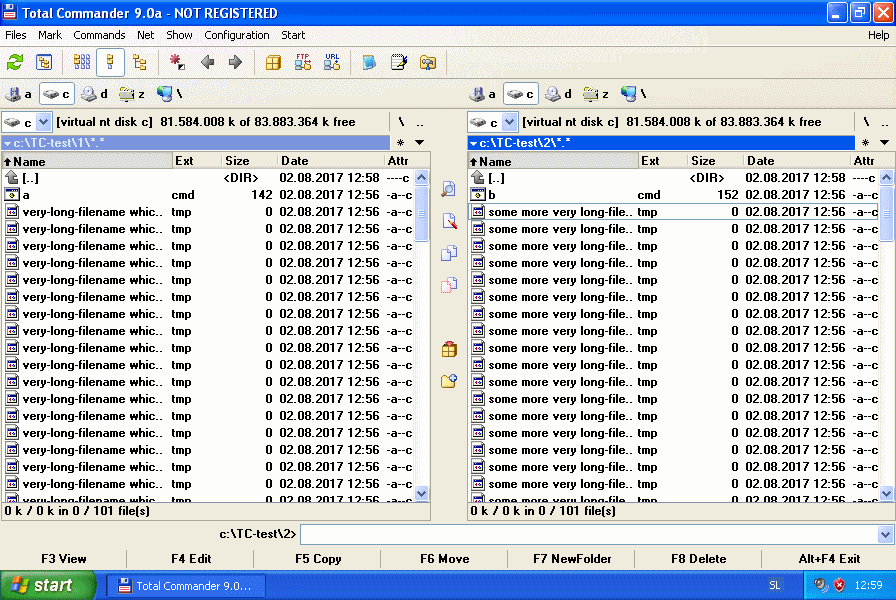Select floppy drive a in left panel
This screenshot has width=896, height=600.
(x=20, y=94)
